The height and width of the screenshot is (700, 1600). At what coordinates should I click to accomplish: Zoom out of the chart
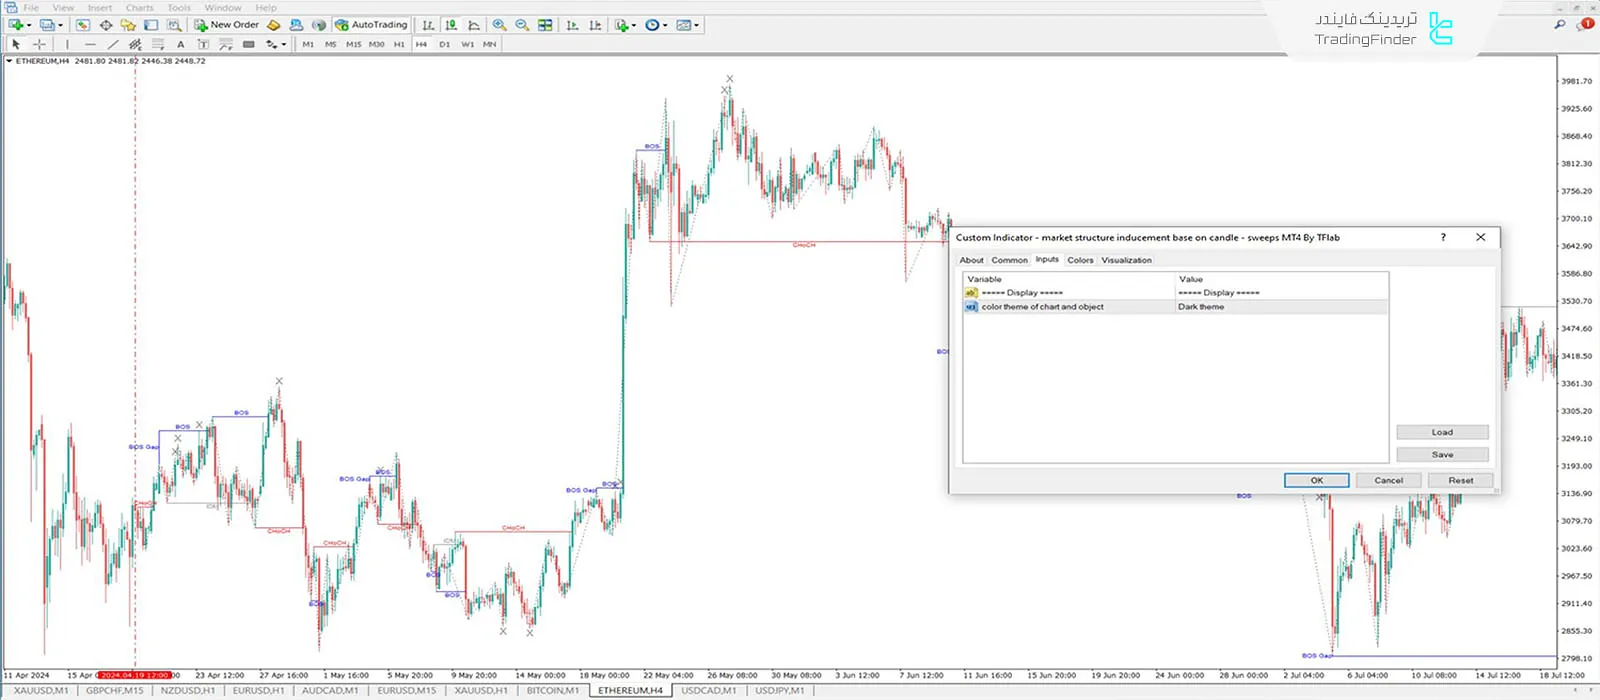click(522, 25)
